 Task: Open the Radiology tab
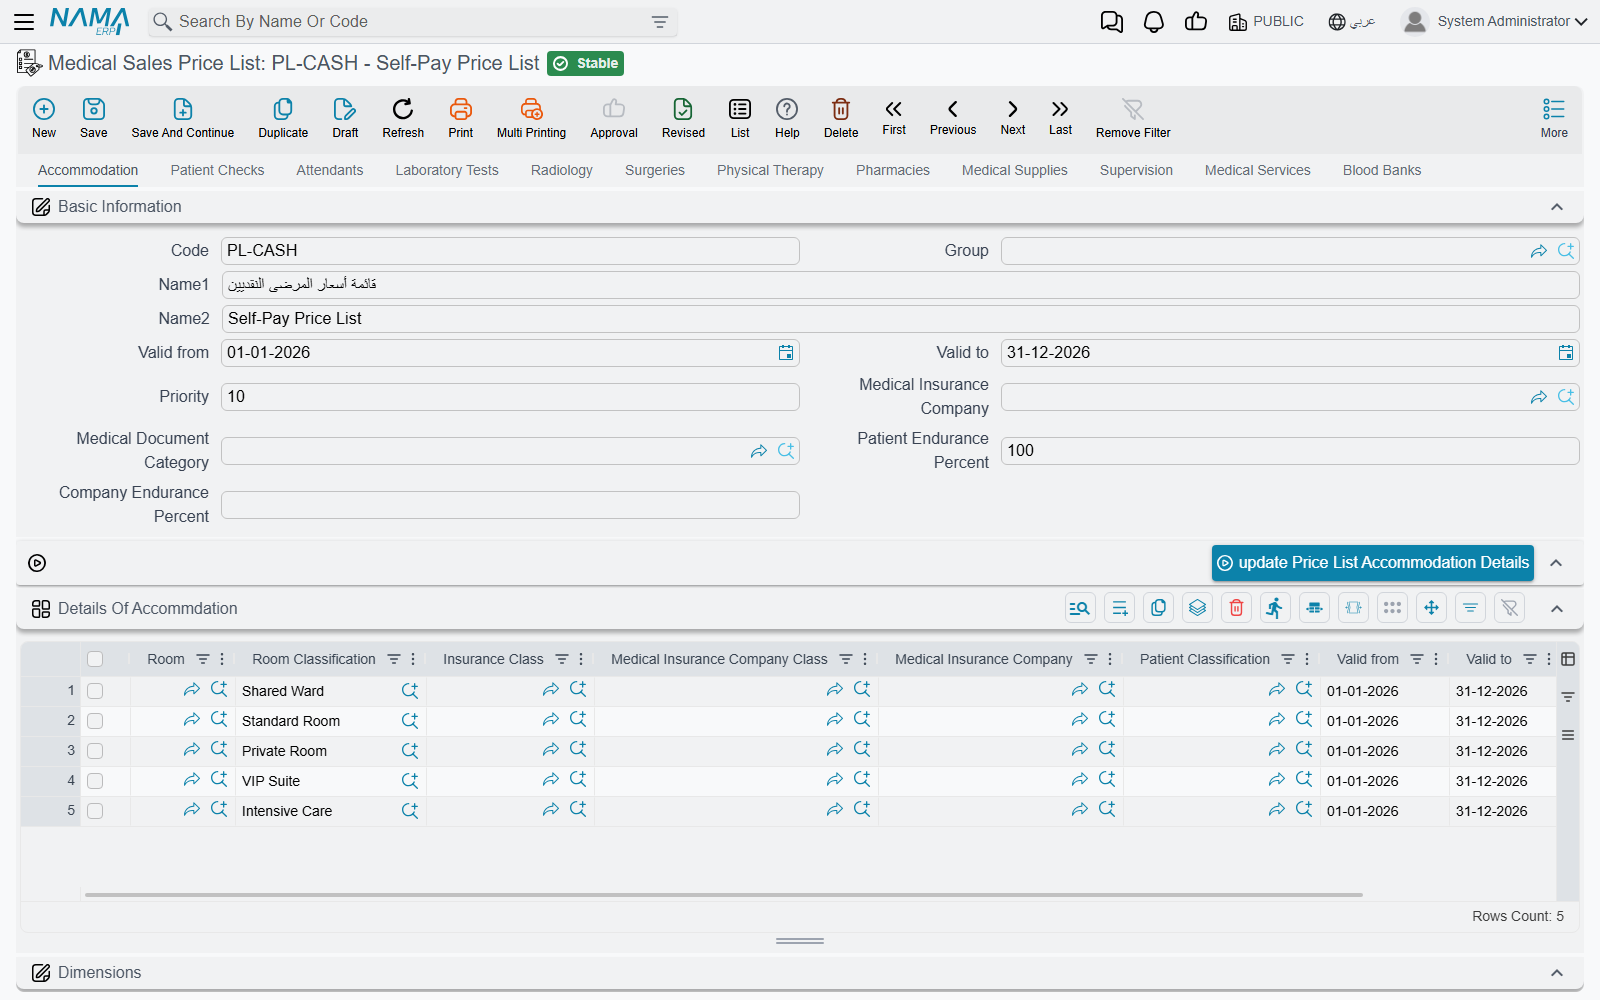pyautogui.click(x=562, y=170)
